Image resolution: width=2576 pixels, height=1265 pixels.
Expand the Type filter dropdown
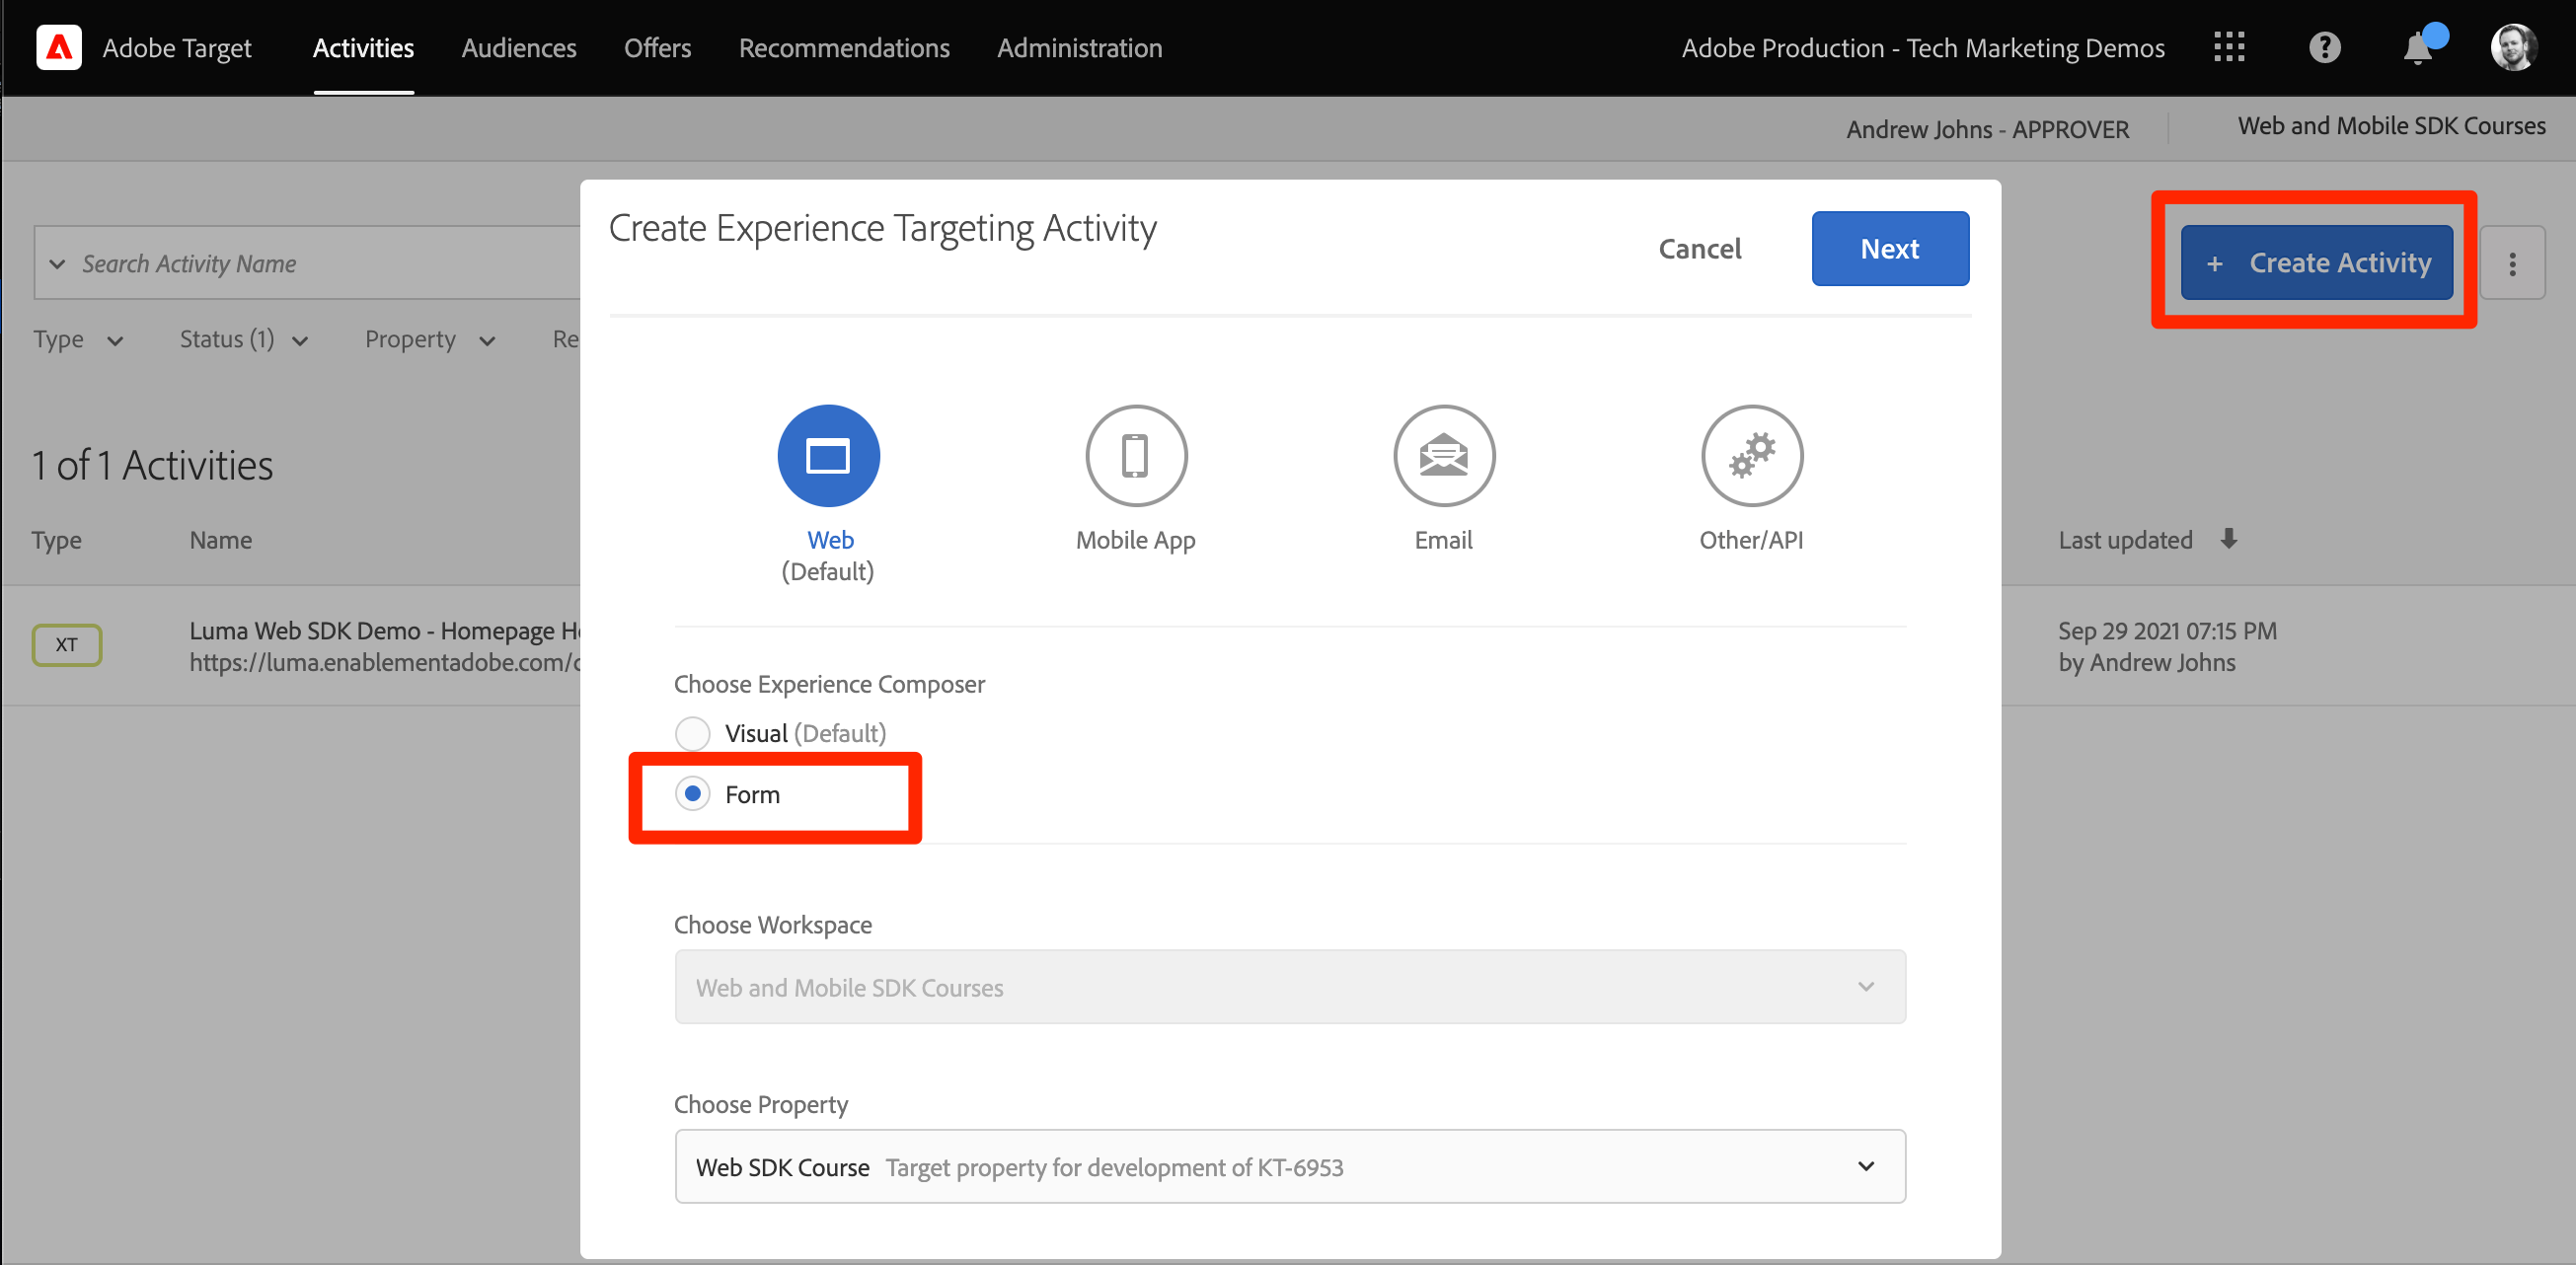78,340
